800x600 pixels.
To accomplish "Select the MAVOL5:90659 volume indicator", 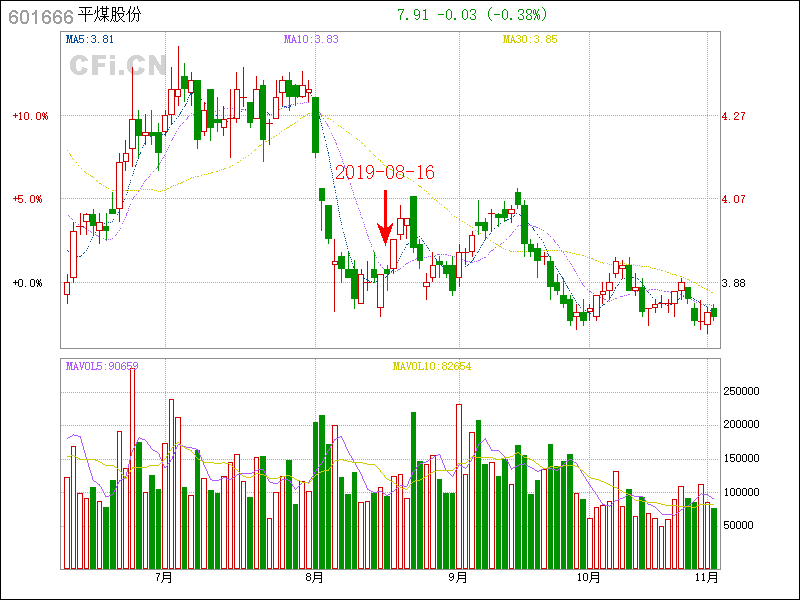I will pos(102,366).
